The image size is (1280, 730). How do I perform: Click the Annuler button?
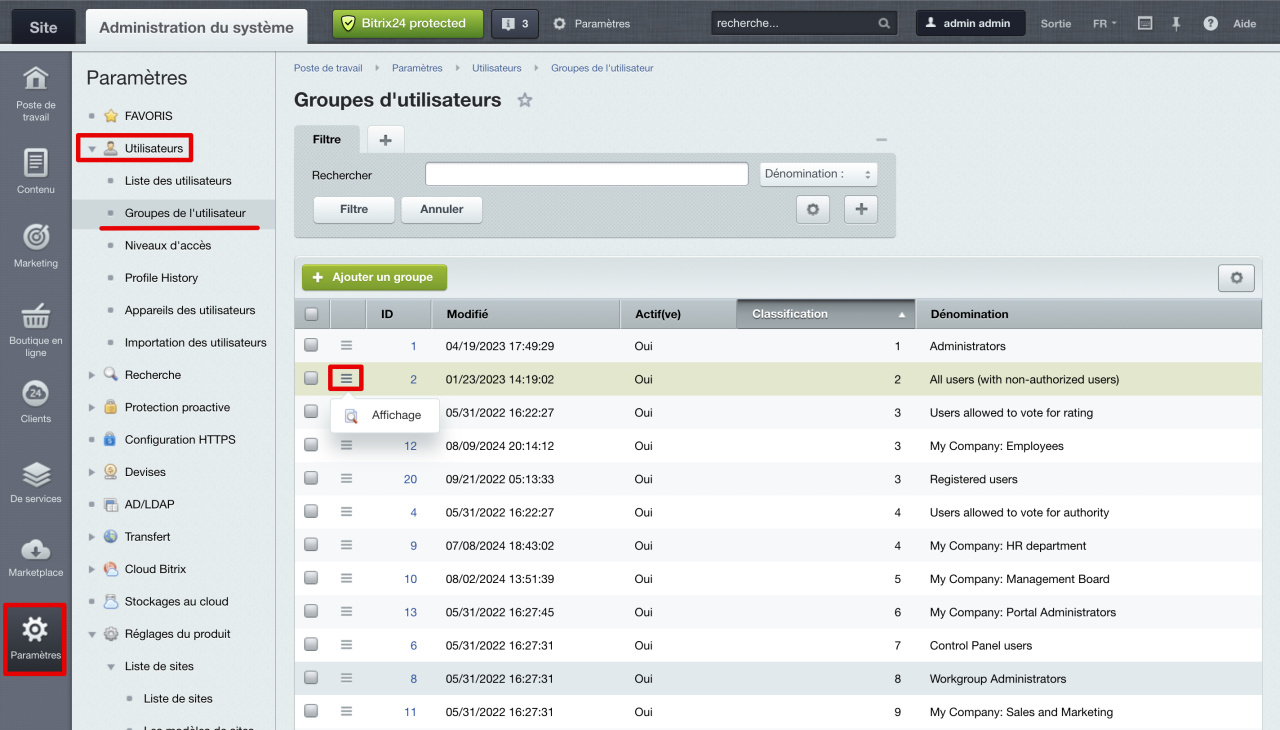tap(442, 209)
